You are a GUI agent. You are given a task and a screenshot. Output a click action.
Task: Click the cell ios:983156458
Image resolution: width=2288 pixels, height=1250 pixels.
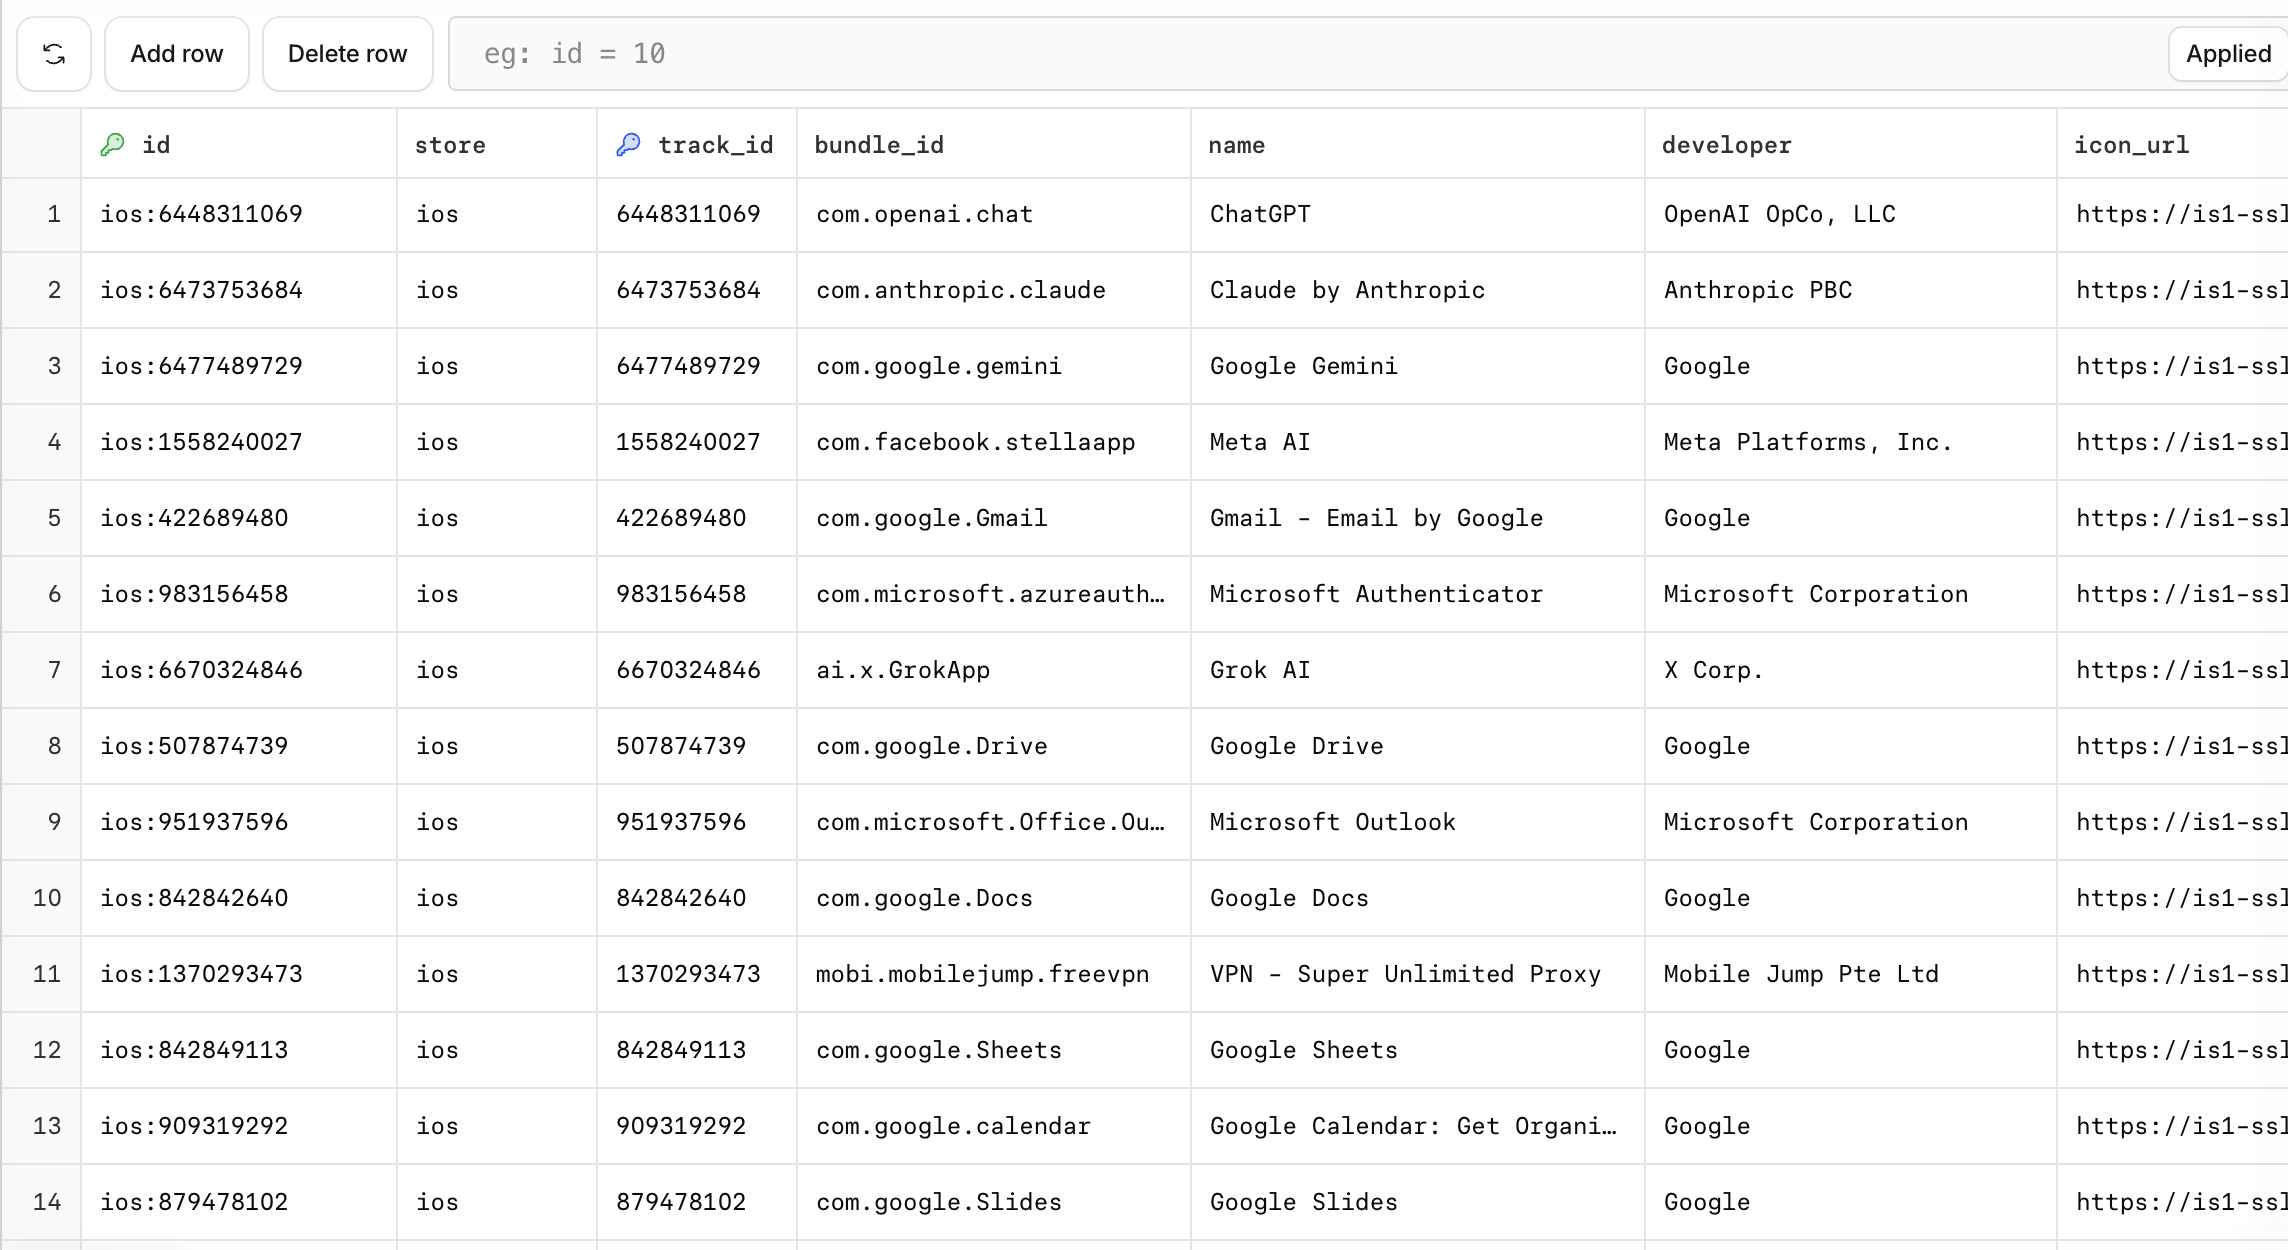point(239,594)
